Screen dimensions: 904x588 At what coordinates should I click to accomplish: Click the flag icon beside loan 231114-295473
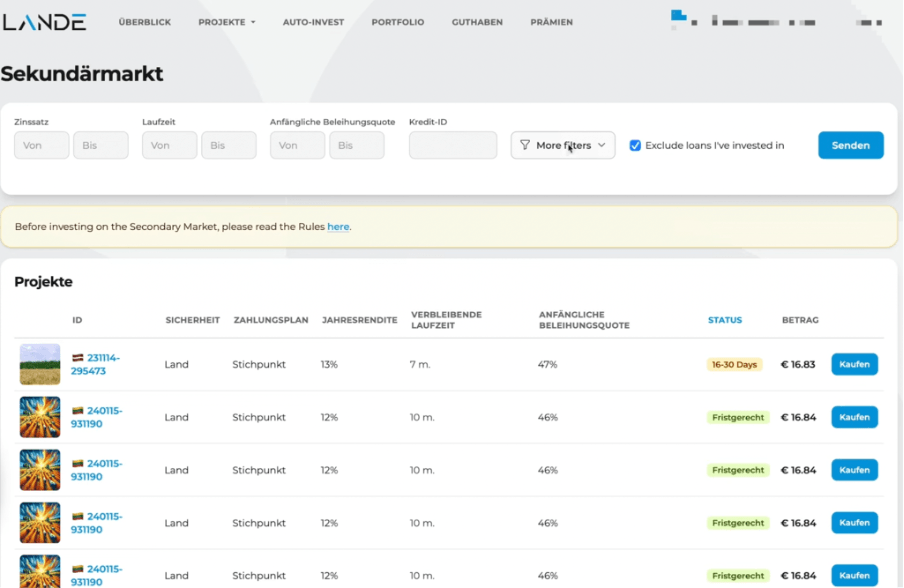pyautogui.click(x=77, y=358)
